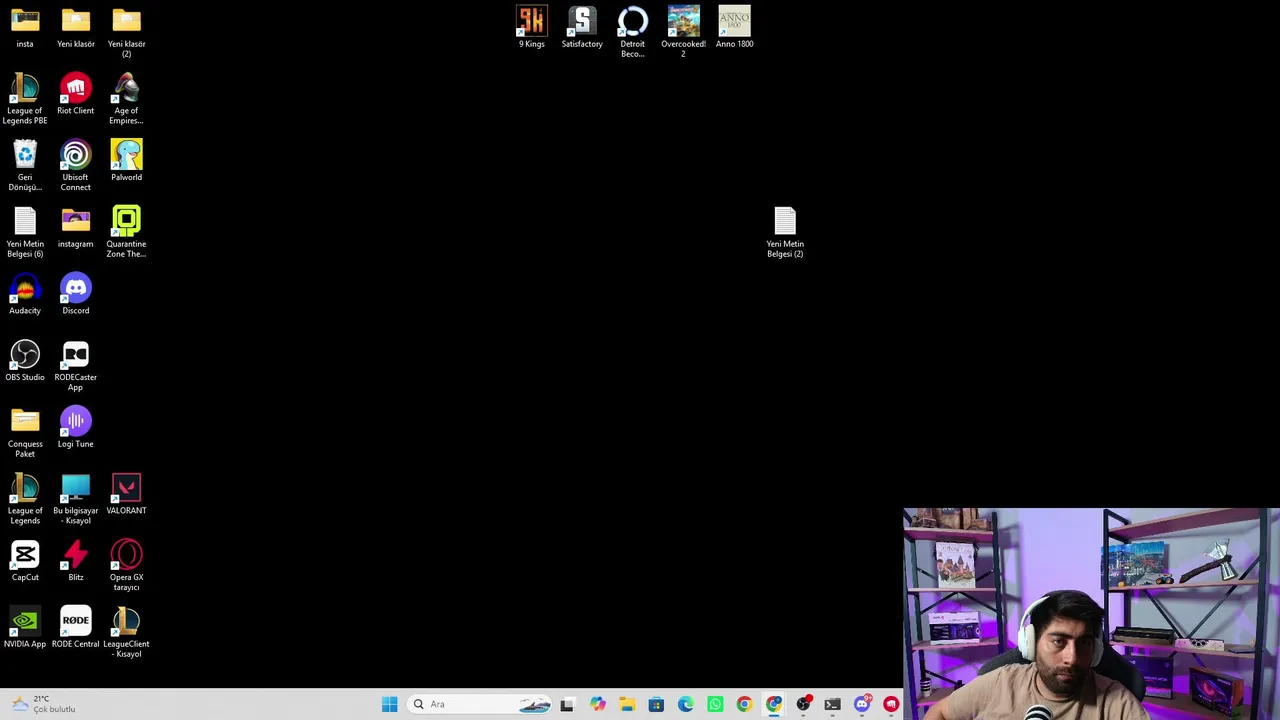The image size is (1280, 720).
Task: Select the Discord desktop shortcut
Action: pos(76,294)
